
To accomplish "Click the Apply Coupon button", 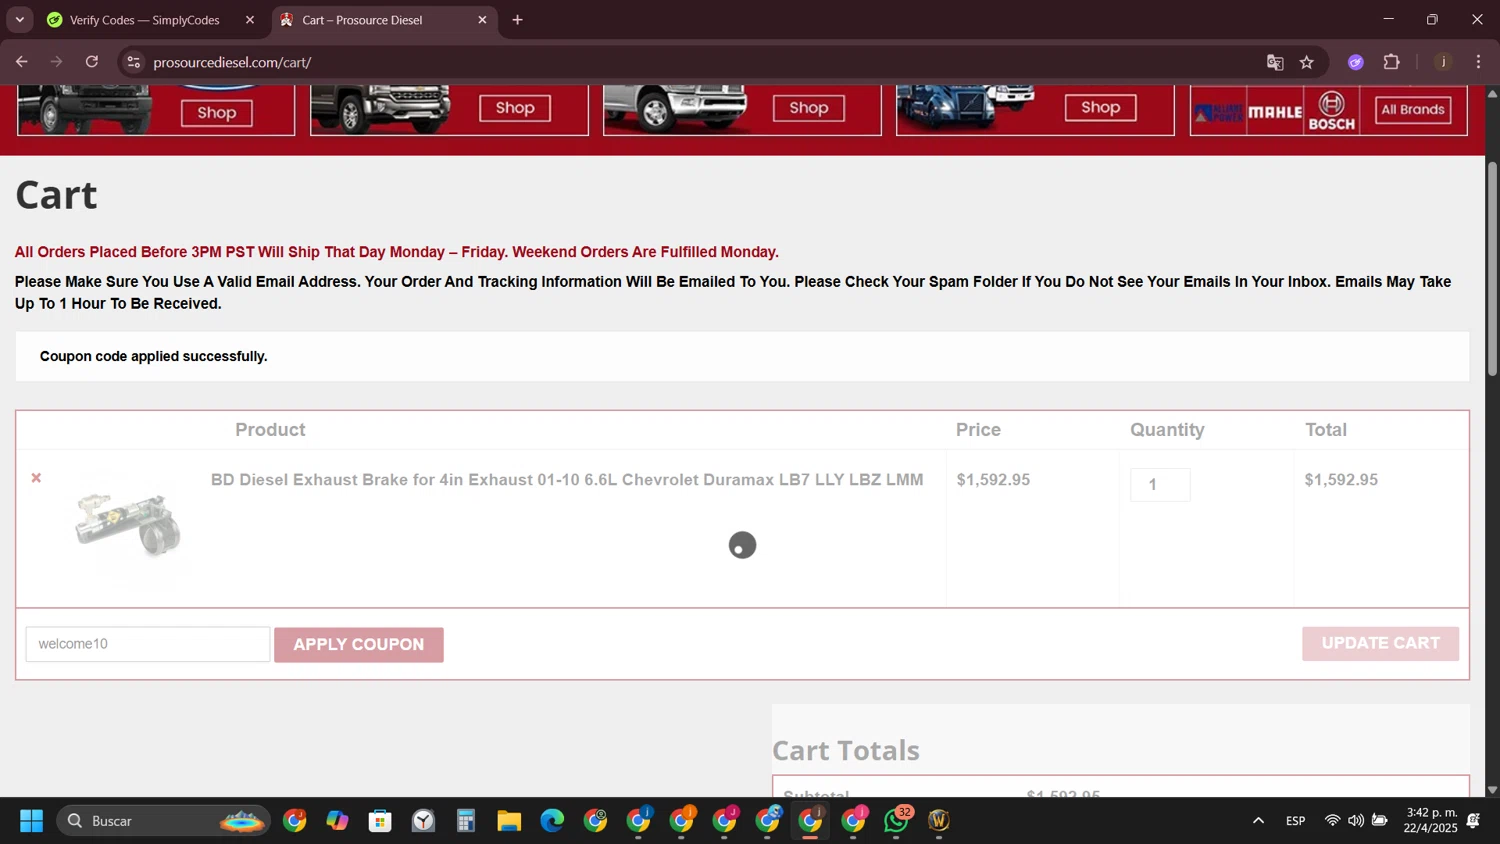I will [x=359, y=645].
